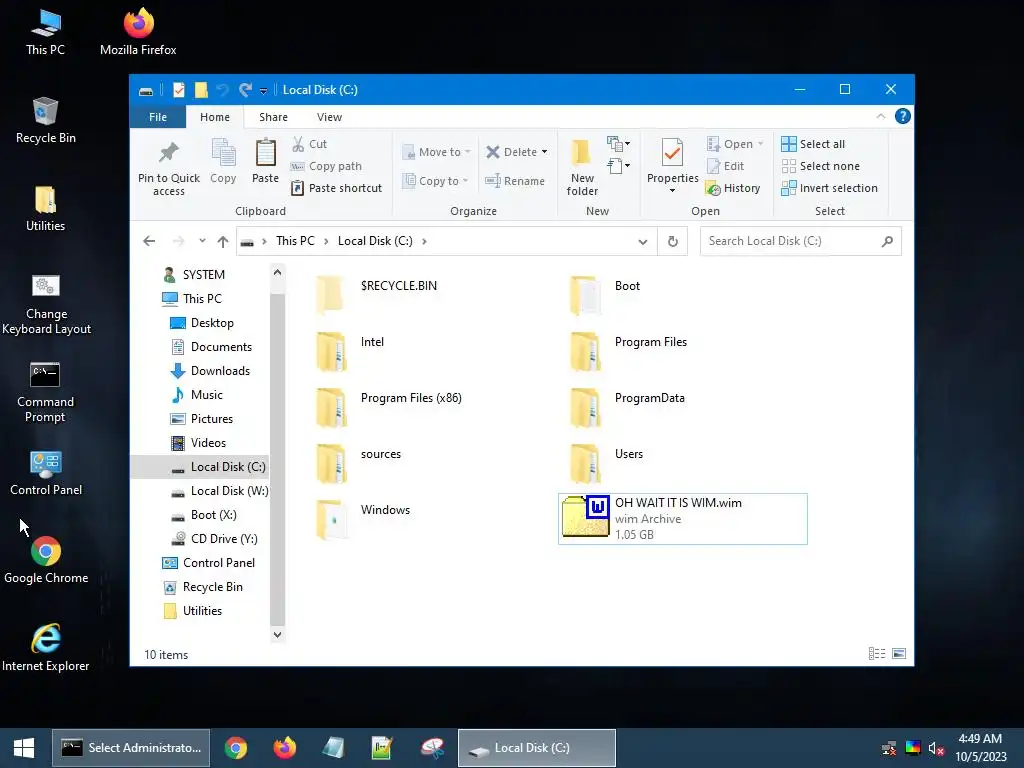Viewport: 1024px width, 768px height.
Task: Expand the Open button dropdown arrow
Action: point(760,144)
